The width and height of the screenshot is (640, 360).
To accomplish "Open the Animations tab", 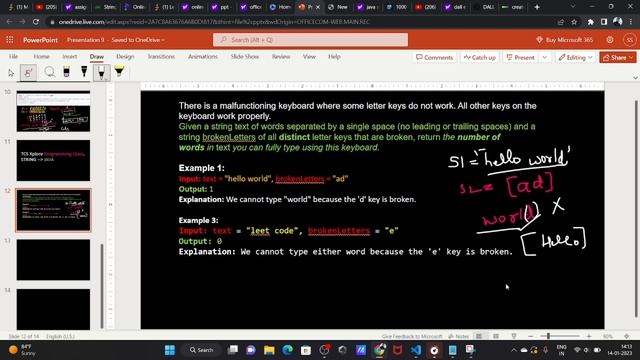I will (202, 56).
